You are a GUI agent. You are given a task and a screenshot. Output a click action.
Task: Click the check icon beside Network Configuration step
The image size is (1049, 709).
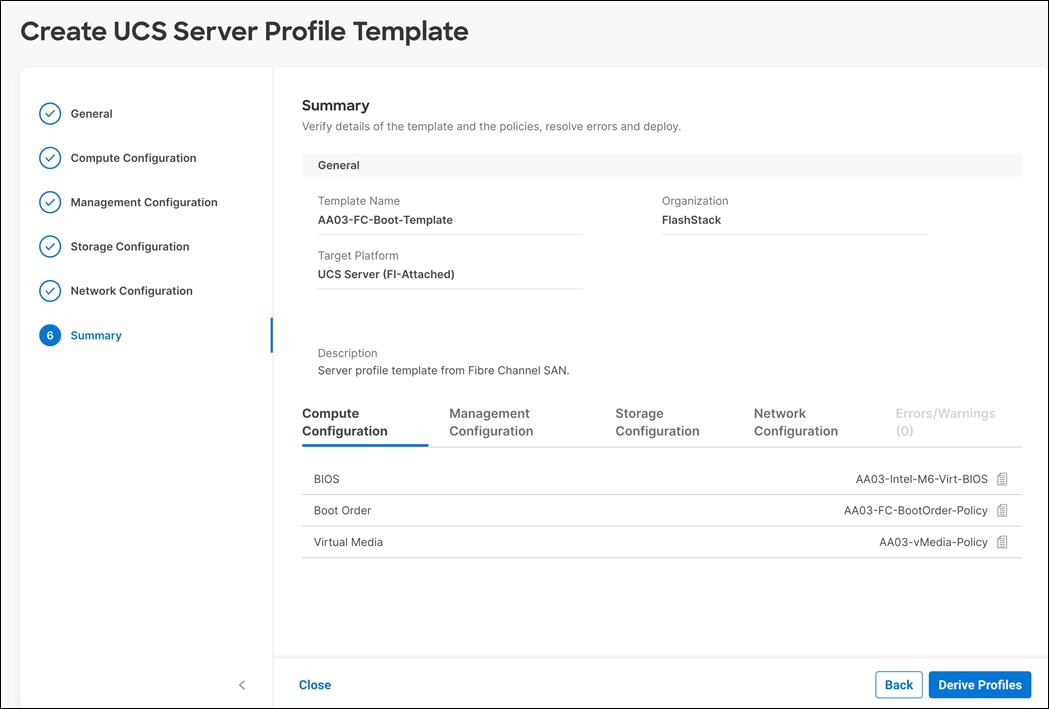50,290
